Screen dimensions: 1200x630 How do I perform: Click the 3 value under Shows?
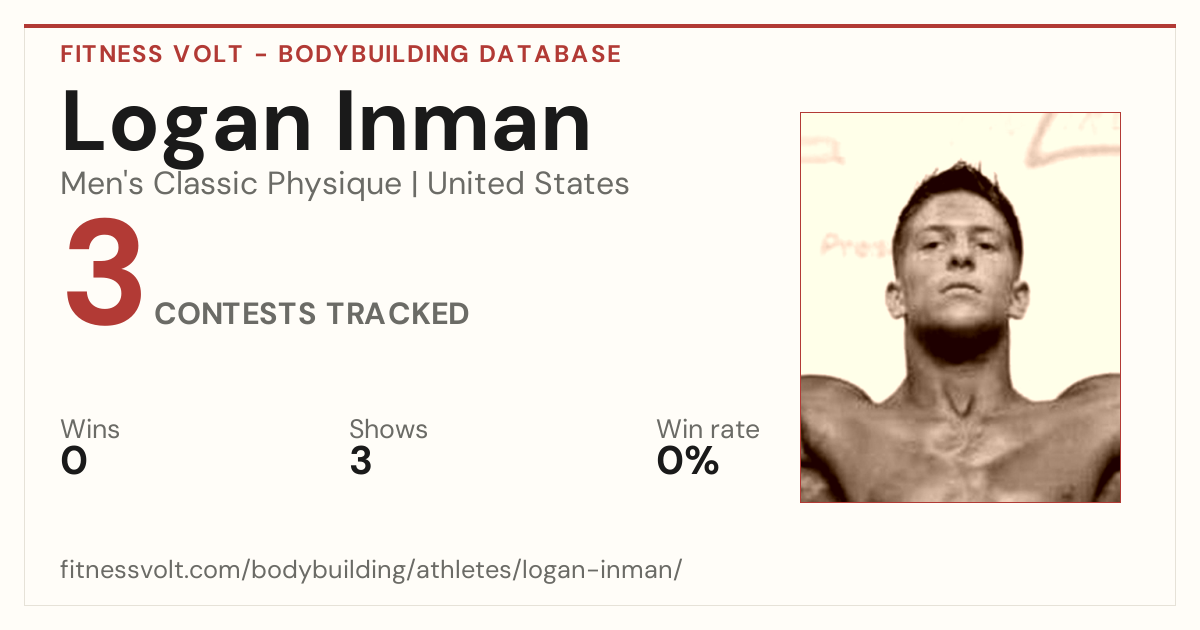point(361,461)
